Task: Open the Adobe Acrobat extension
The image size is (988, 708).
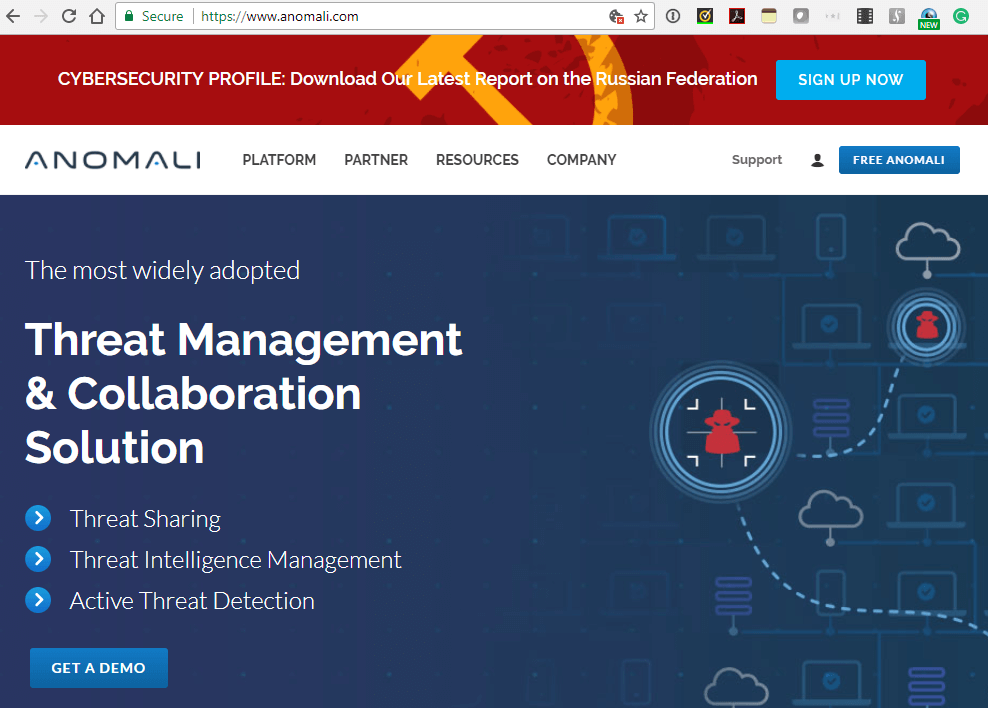Action: point(737,16)
